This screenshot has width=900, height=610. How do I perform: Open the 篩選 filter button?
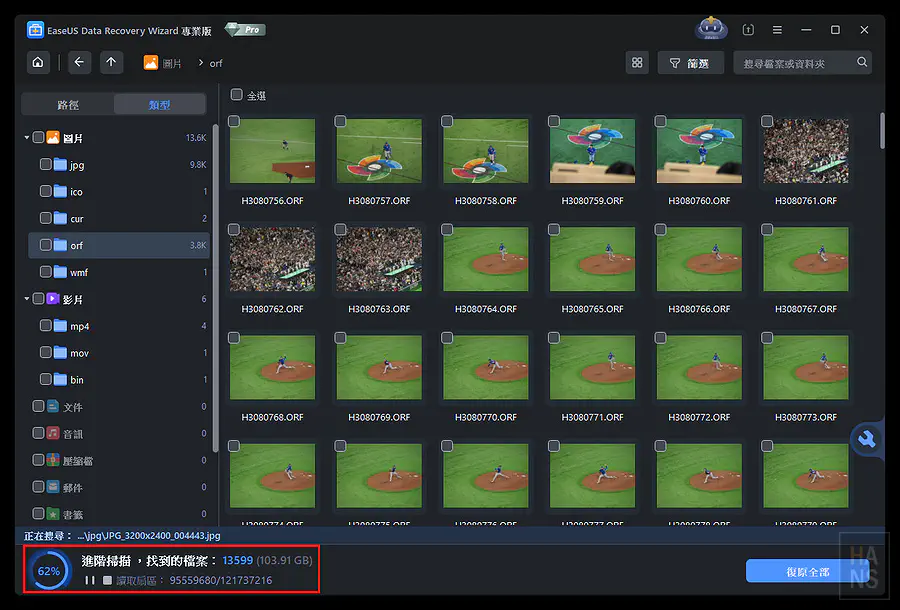point(689,63)
